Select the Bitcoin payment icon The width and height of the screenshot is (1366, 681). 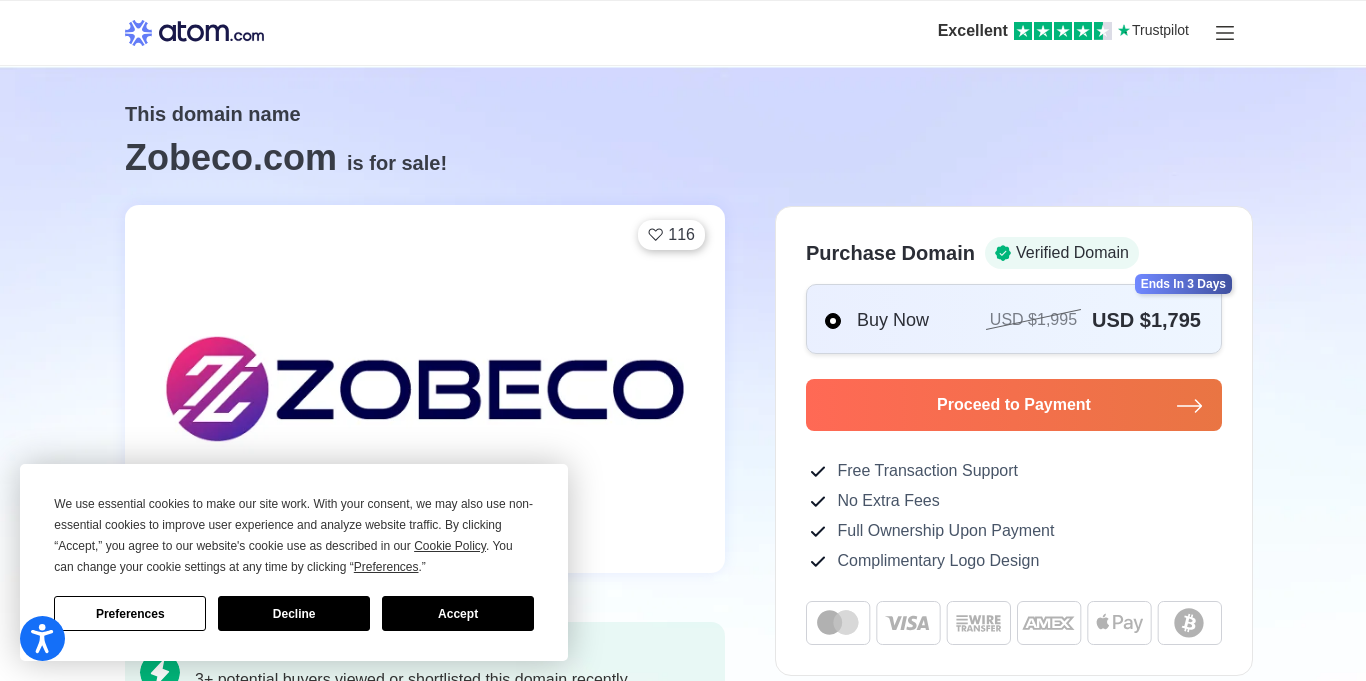click(x=1189, y=623)
